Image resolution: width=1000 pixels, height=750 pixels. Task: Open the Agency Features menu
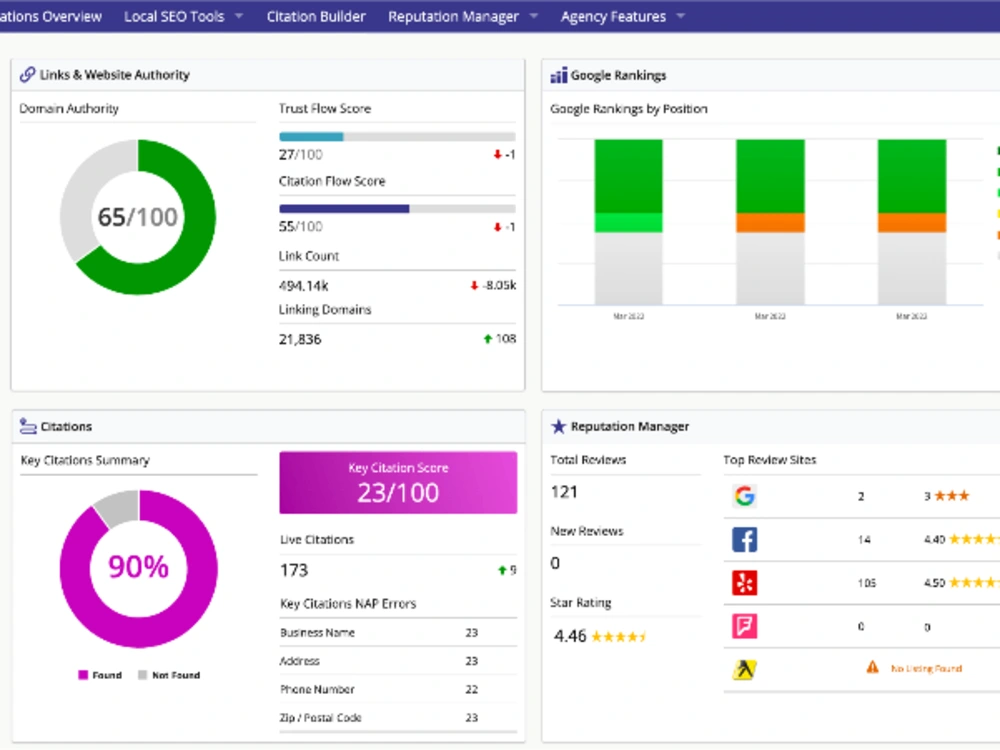pos(614,17)
